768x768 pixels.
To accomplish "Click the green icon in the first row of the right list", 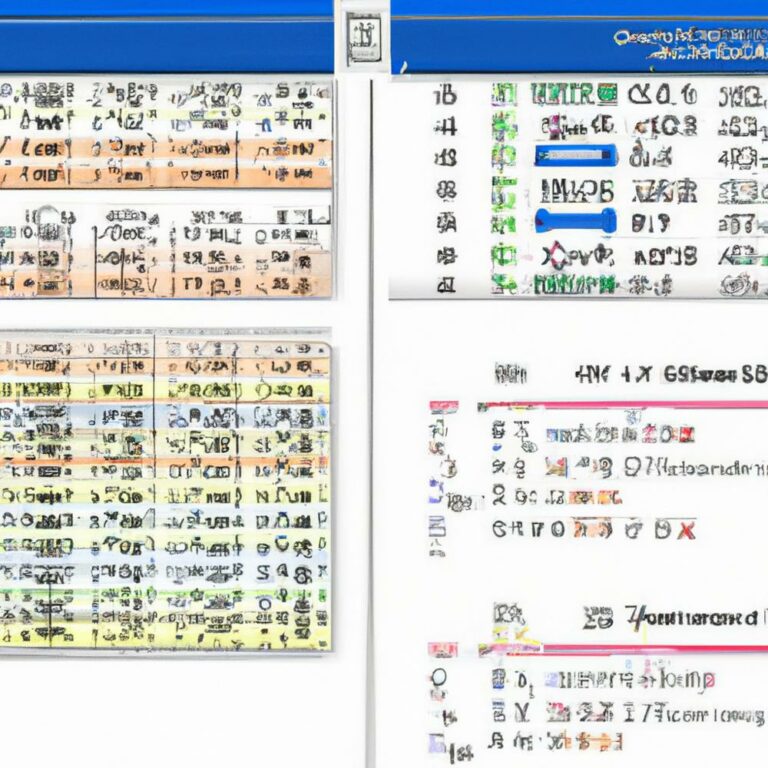I will click(x=504, y=95).
